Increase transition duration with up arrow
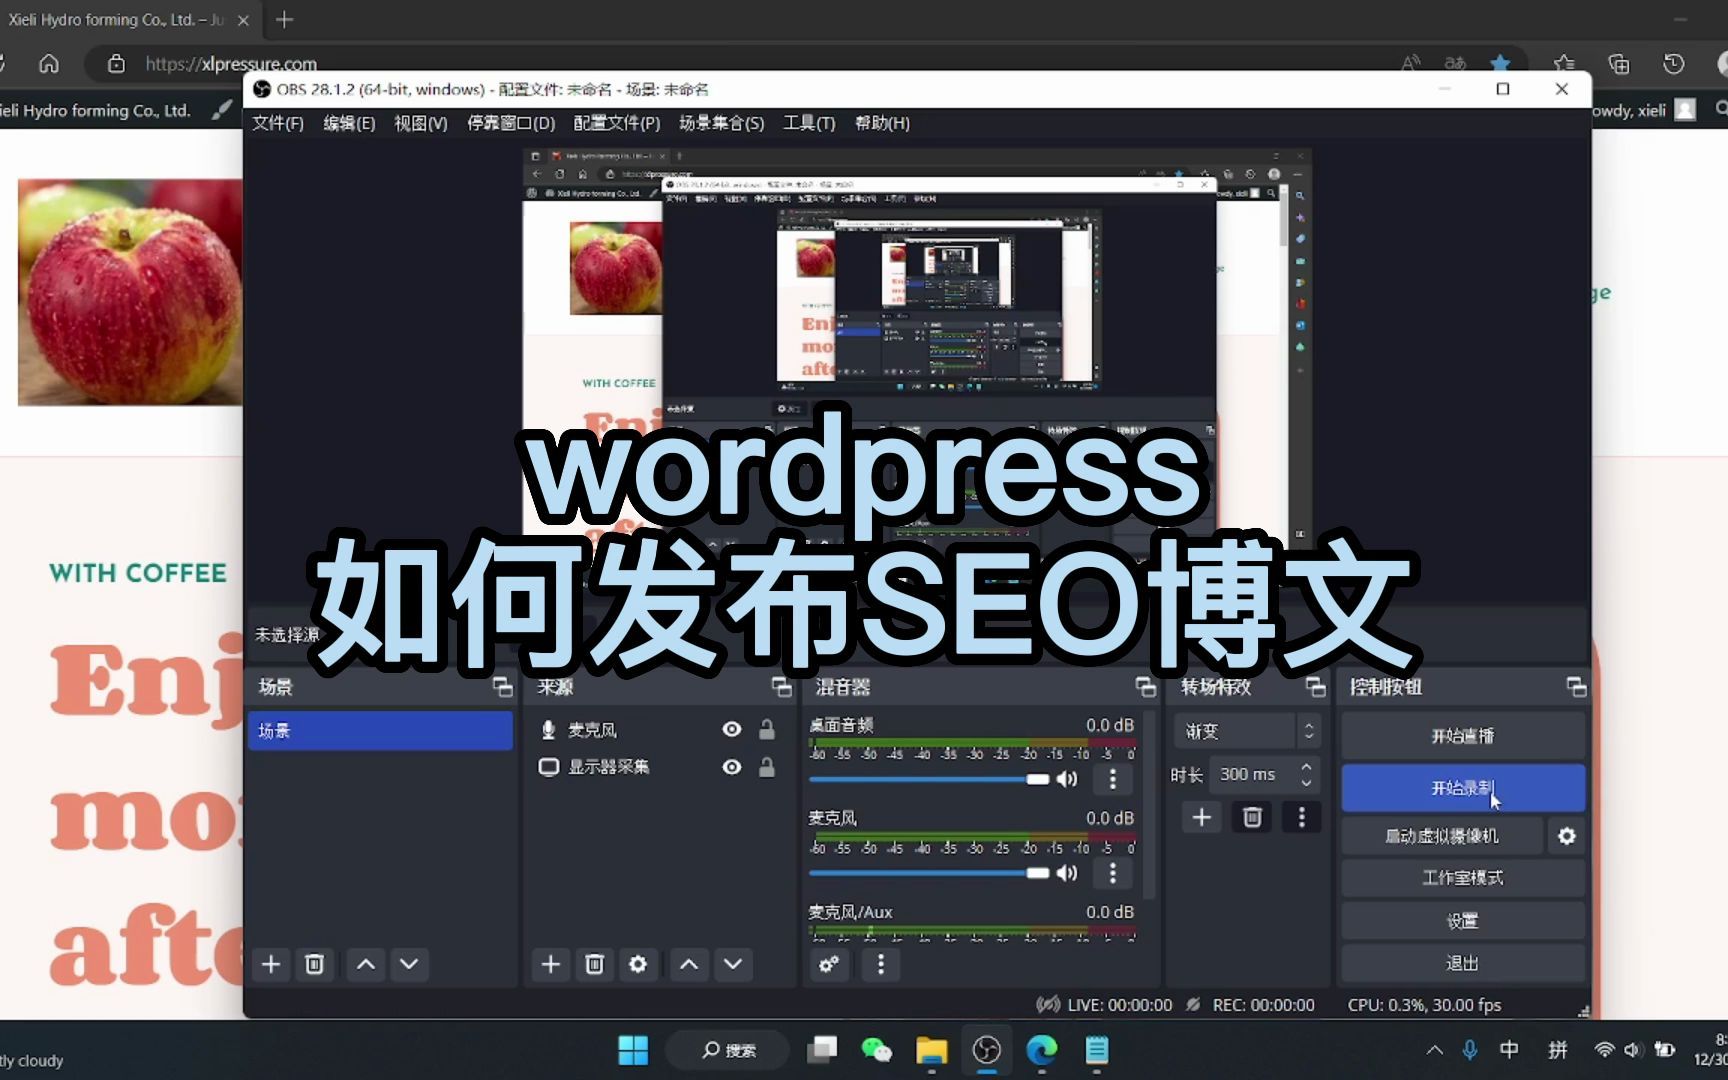Viewport: 1728px width, 1080px height. click(1306, 767)
